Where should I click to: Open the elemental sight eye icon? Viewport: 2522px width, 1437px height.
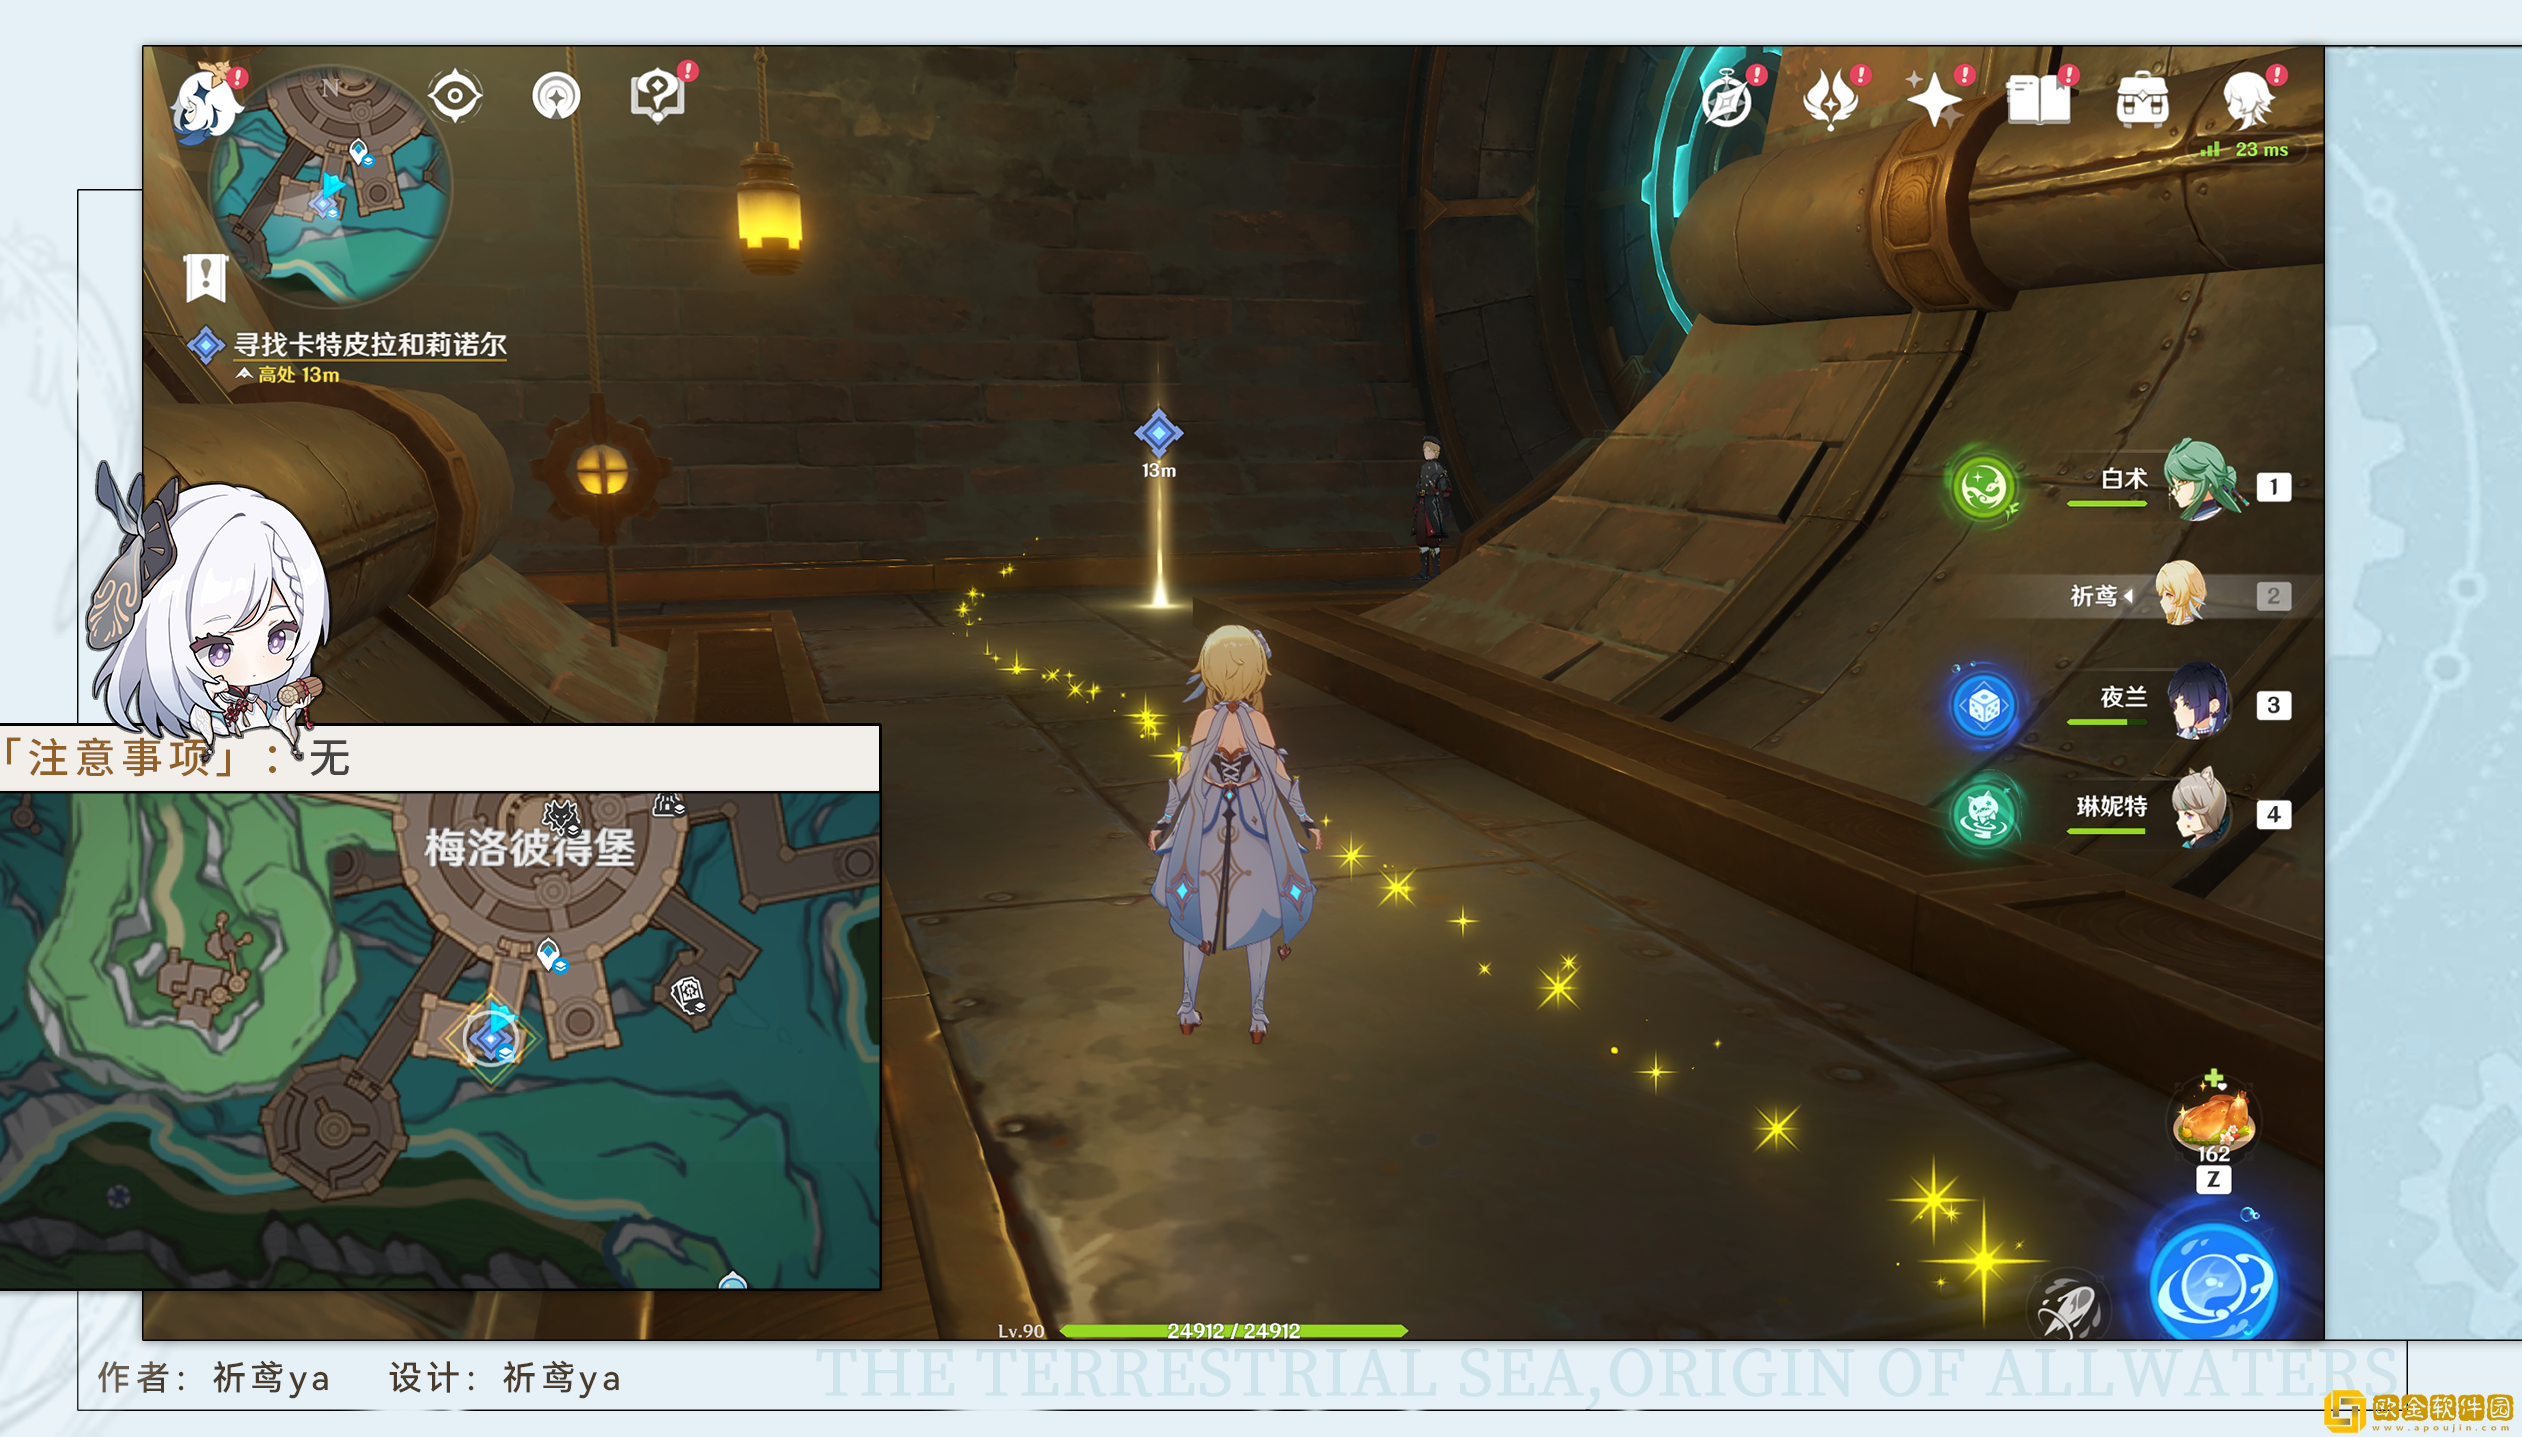pos(455,97)
